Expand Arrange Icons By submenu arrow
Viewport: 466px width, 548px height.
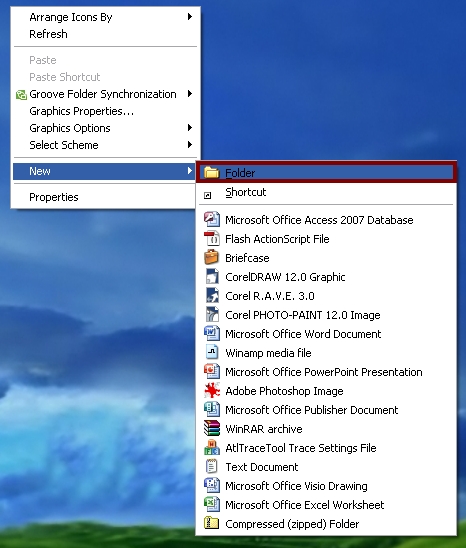(x=190, y=16)
